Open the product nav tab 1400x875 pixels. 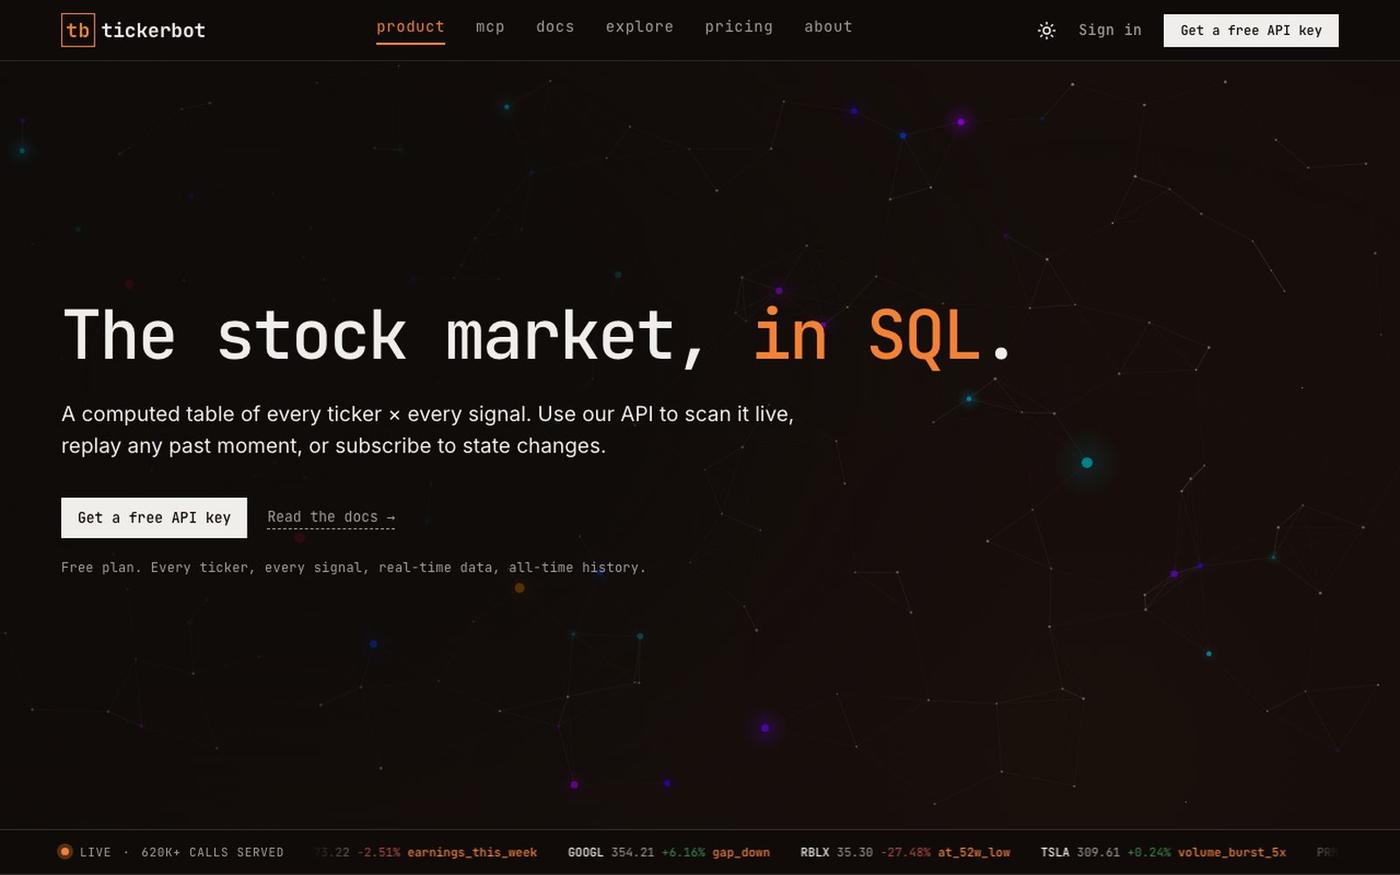(x=410, y=27)
